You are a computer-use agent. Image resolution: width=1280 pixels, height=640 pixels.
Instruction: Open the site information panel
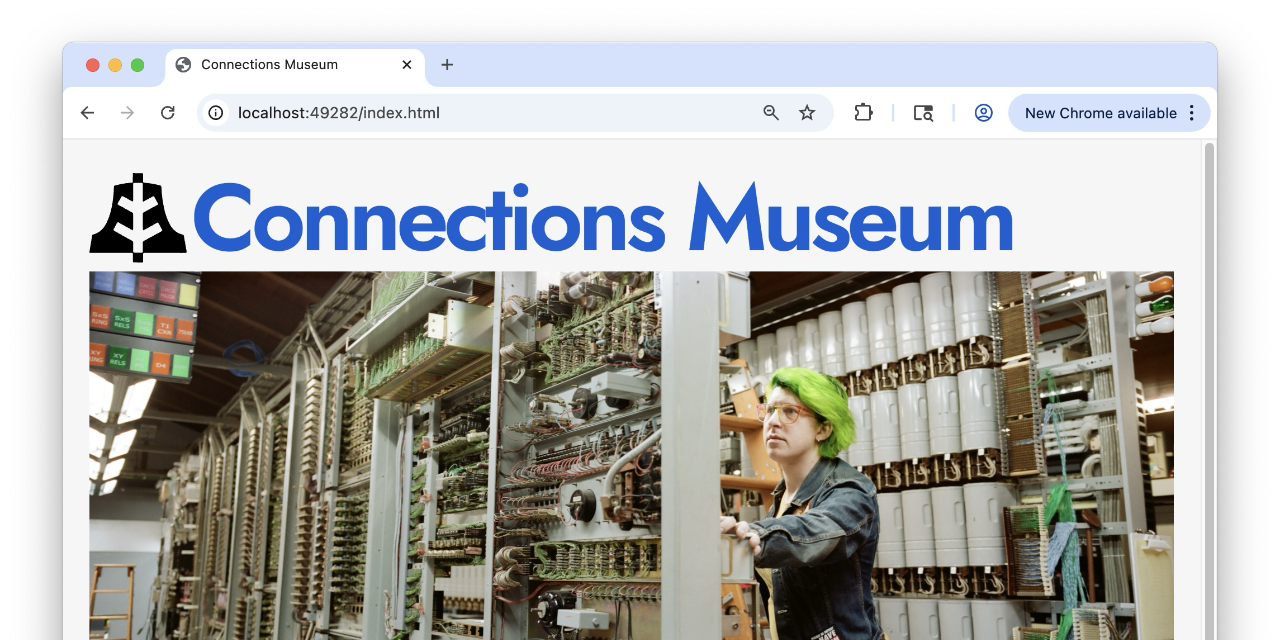click(215, 112)
